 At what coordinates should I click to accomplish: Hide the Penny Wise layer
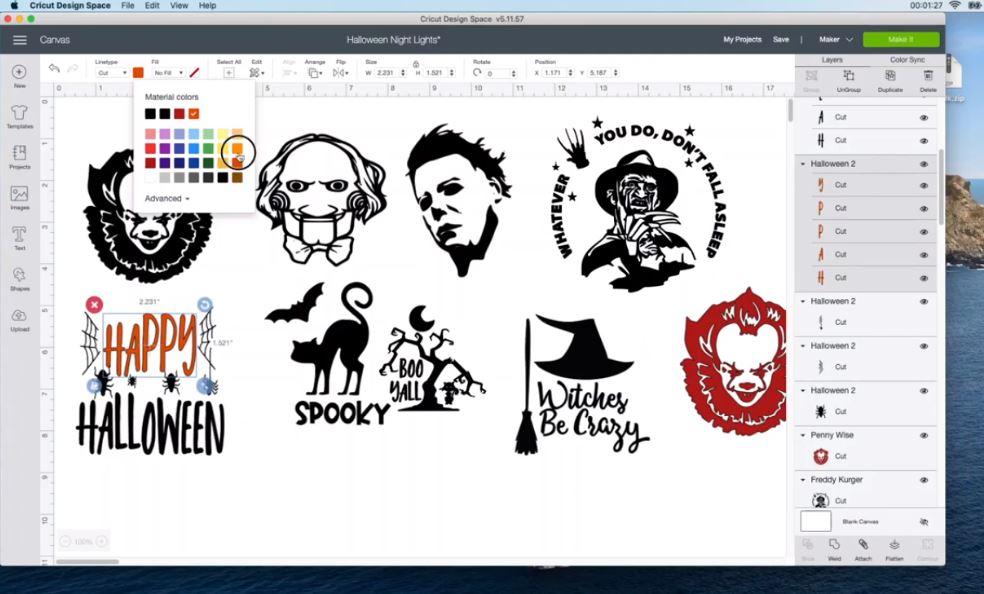924,435
